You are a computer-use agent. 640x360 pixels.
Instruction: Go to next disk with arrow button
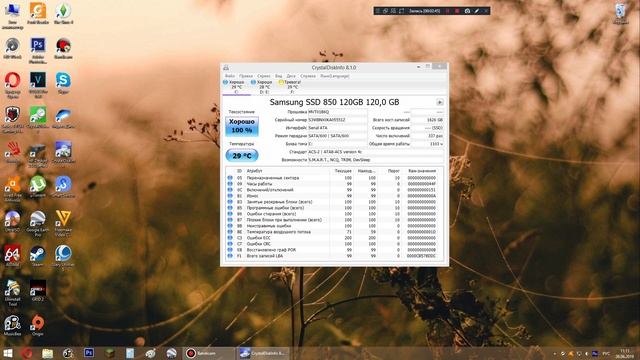[440, 102]
